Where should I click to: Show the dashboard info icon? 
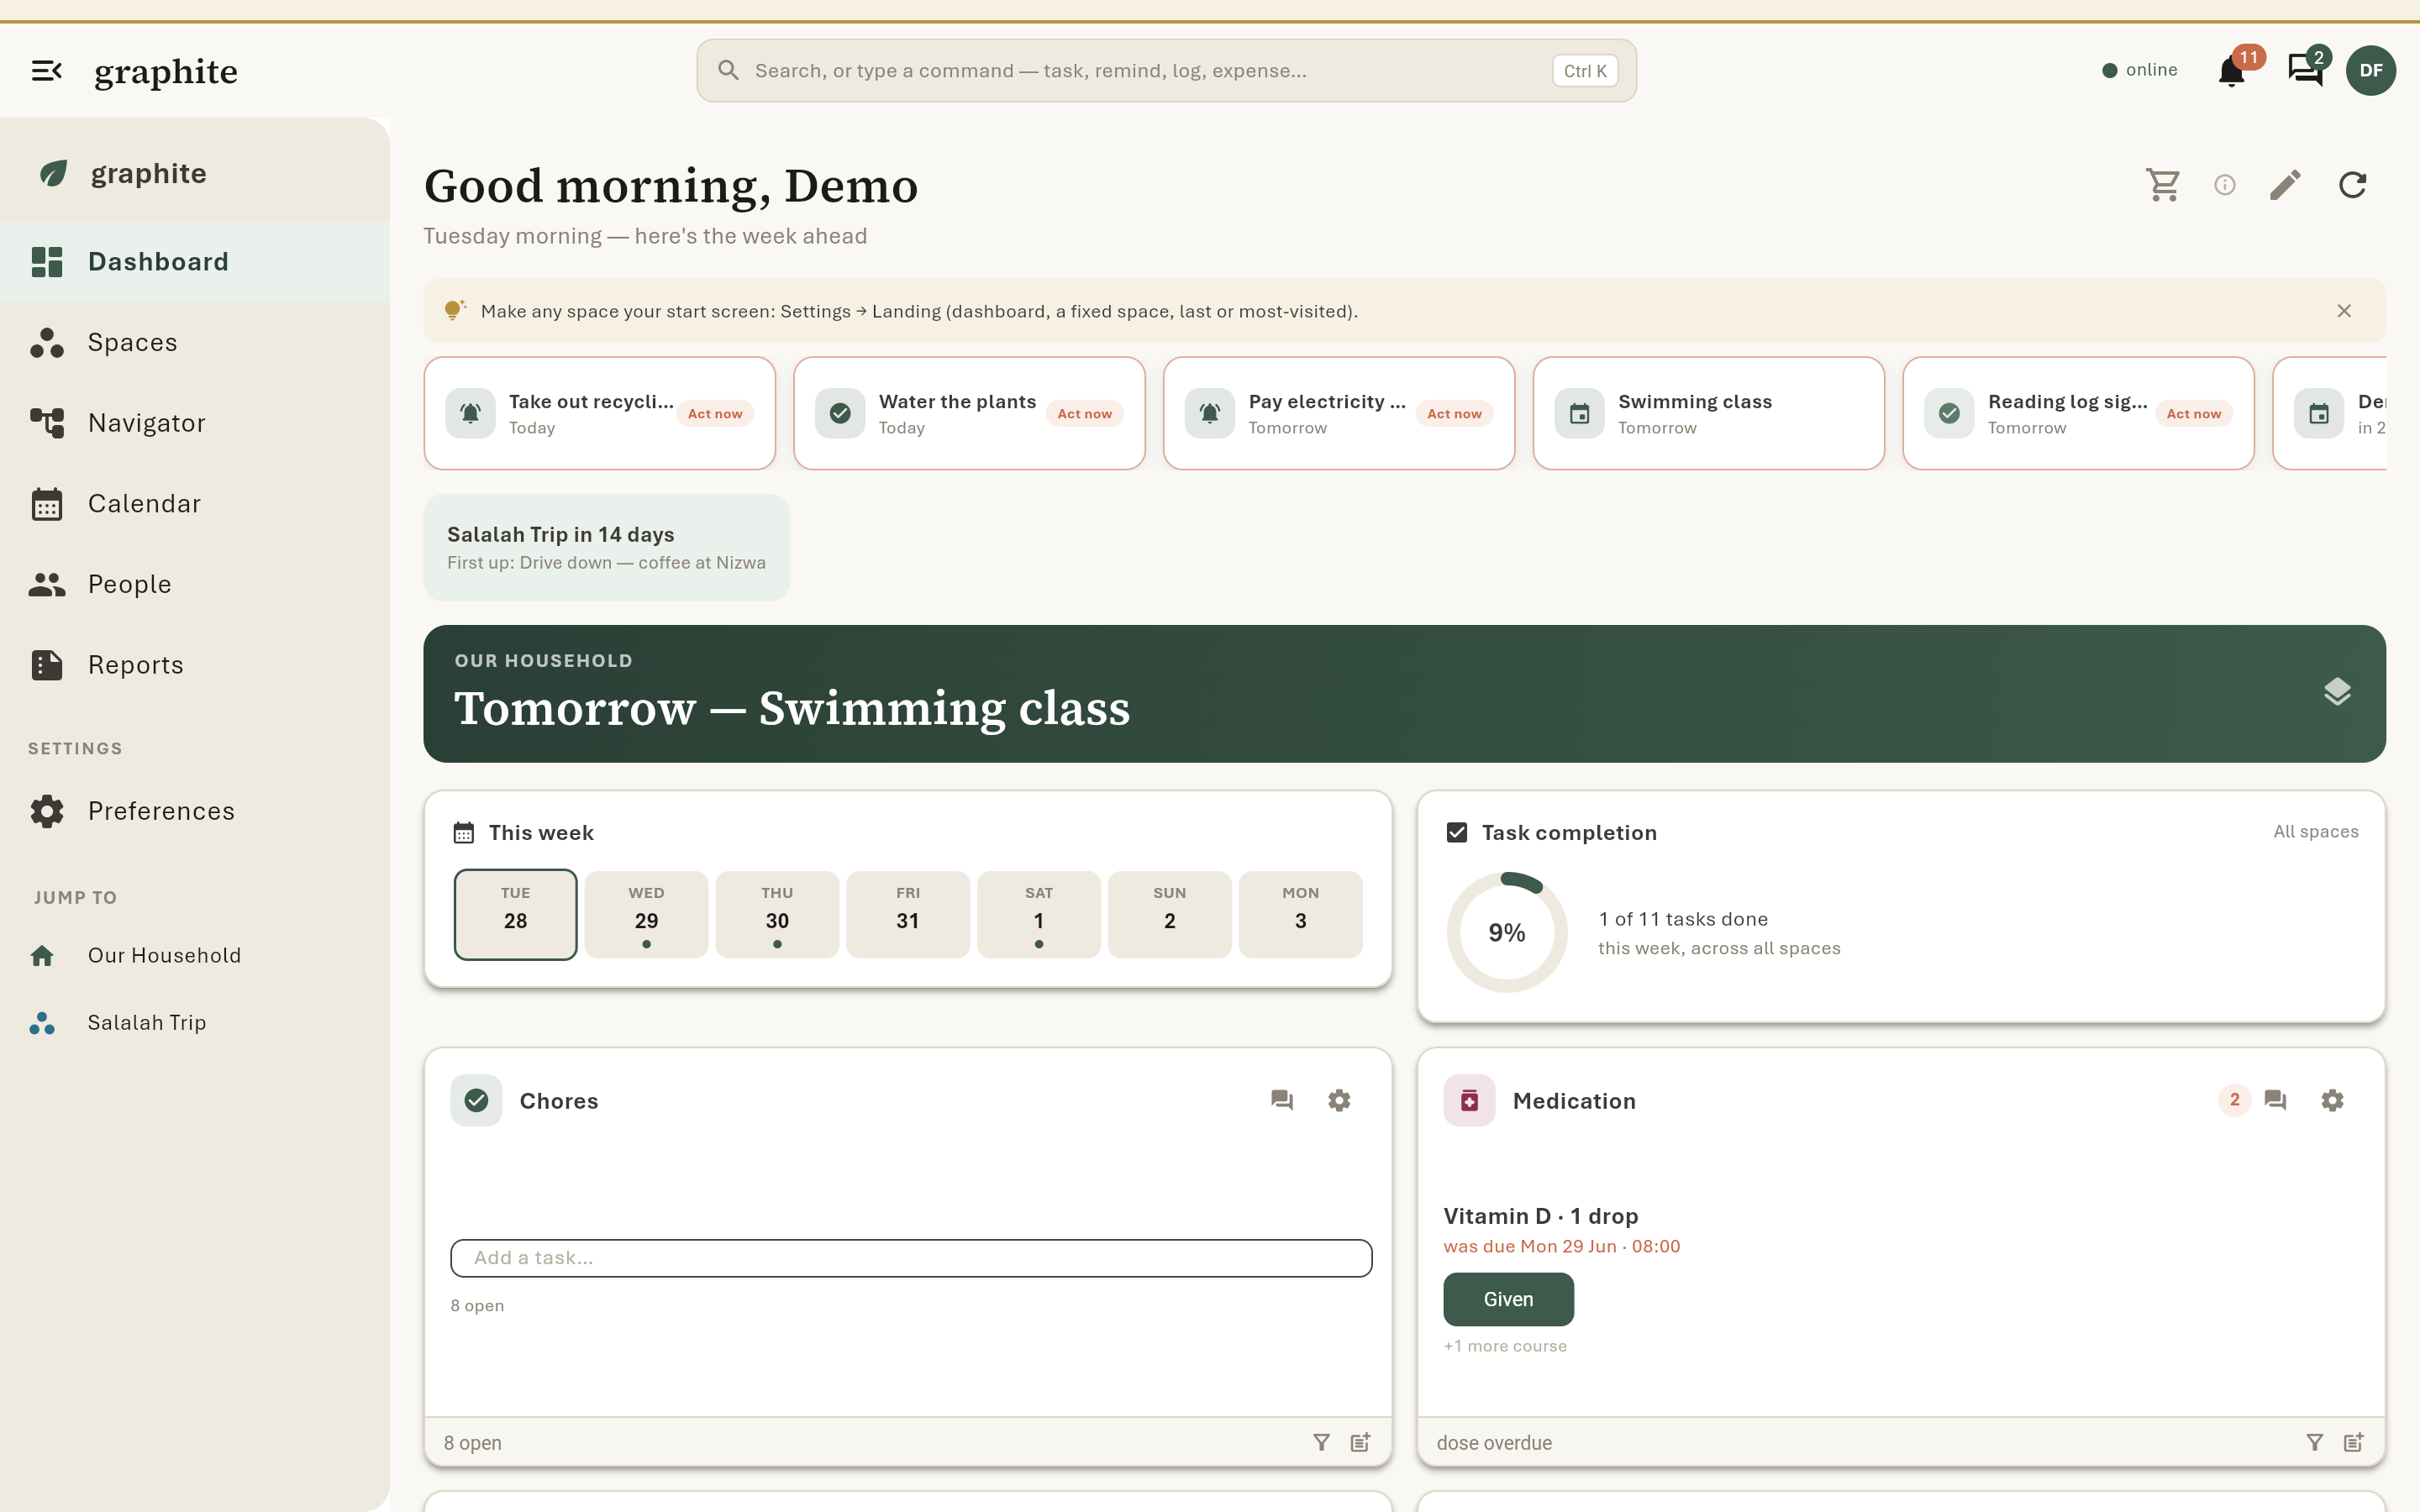point(2224,185)
